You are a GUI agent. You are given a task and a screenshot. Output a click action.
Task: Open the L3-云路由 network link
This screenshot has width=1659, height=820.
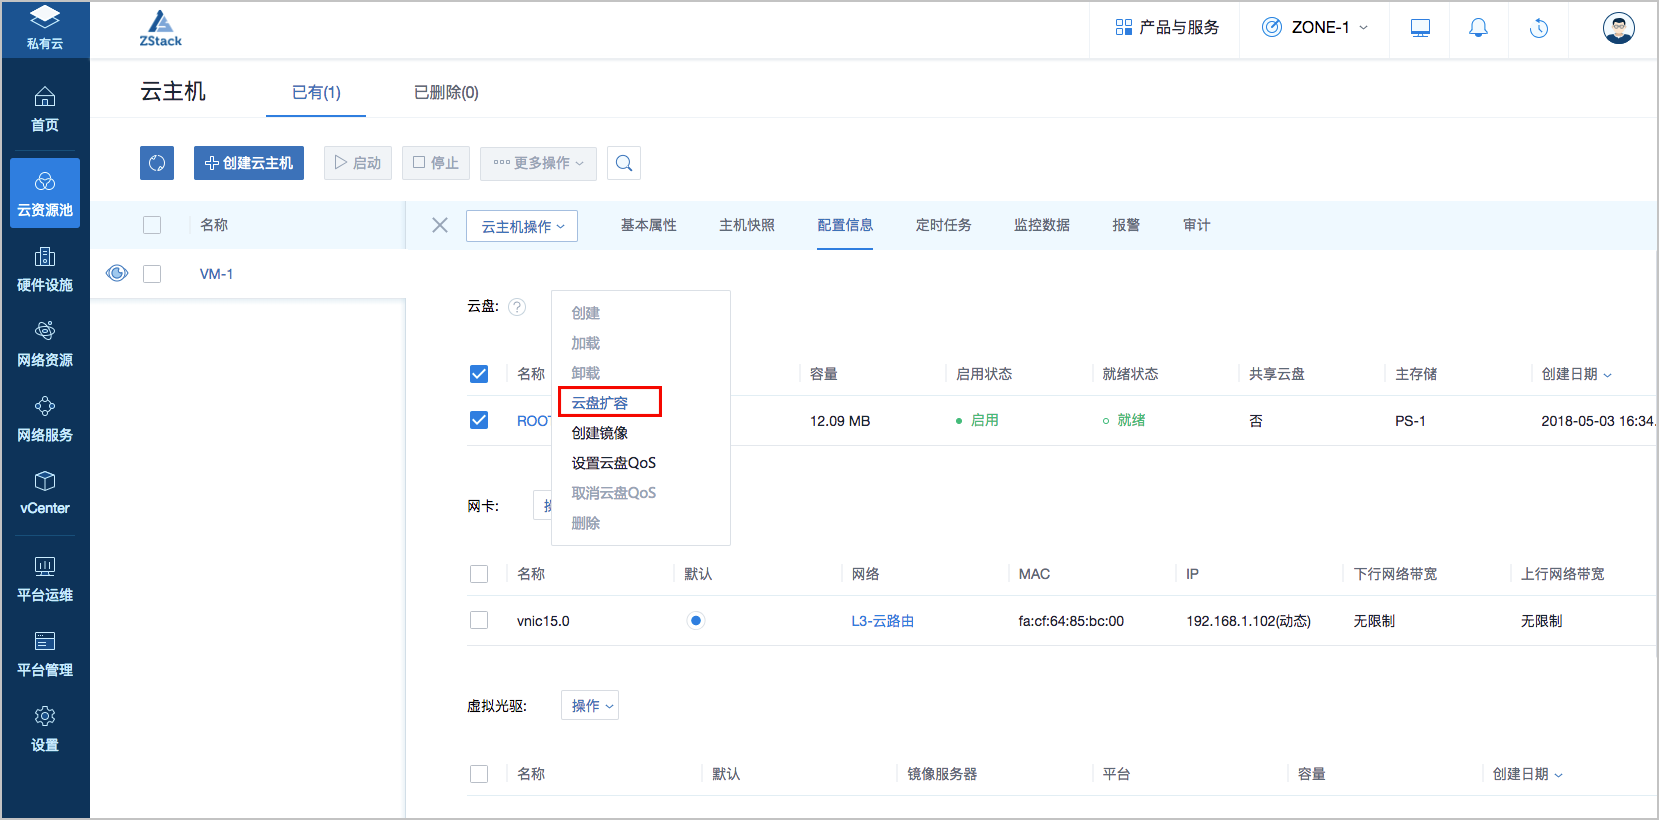[882, 621]
